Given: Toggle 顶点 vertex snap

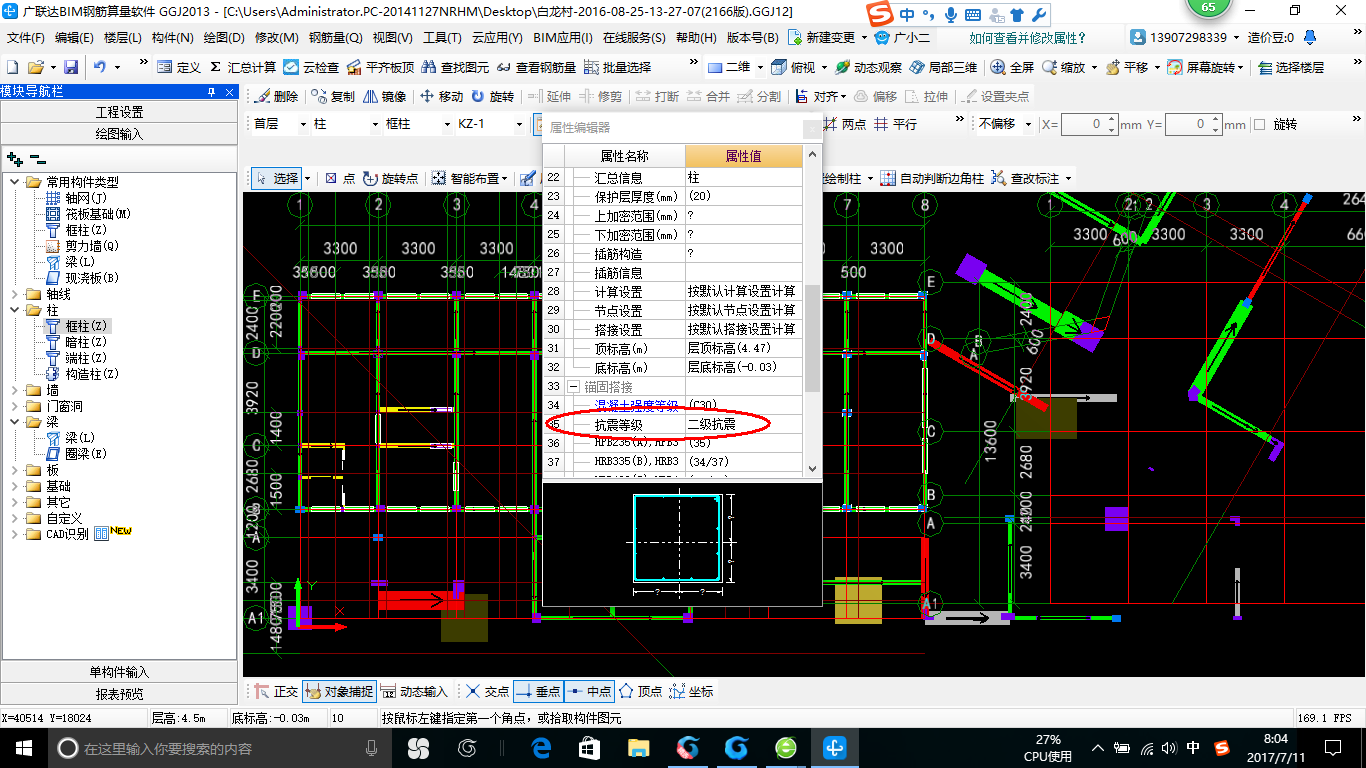Looking at the screenshot, I should [x=641, y=691].
